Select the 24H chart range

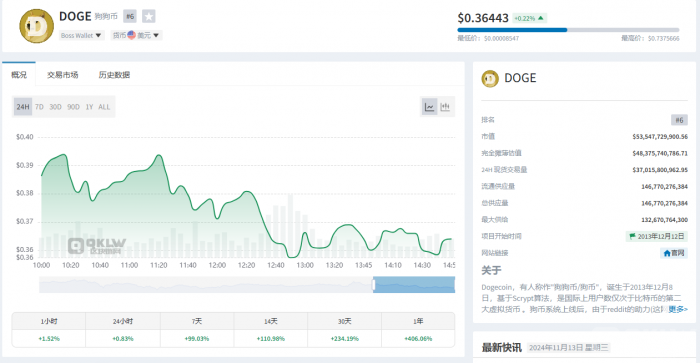point(23,107)
